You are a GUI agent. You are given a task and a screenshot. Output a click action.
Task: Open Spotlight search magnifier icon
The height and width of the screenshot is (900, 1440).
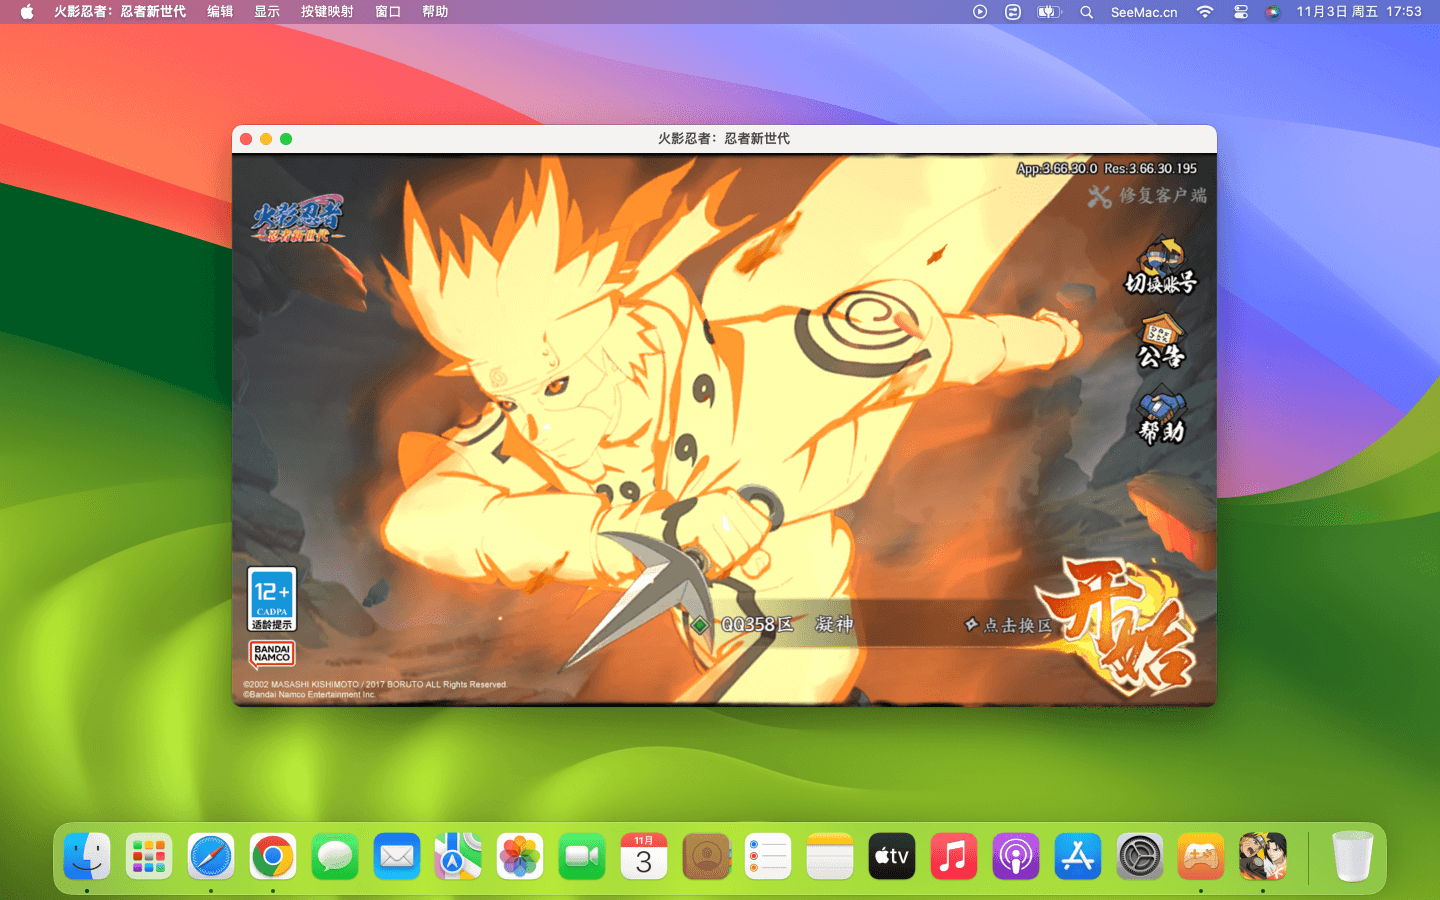pos(1086,12)
